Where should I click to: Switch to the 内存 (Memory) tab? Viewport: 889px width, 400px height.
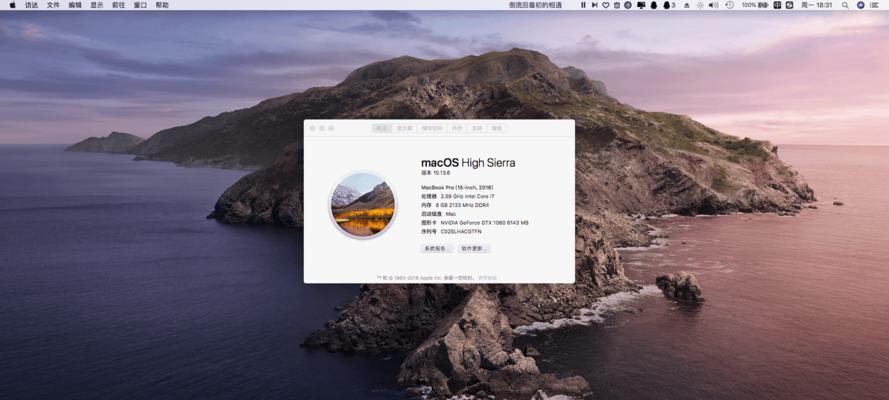pyautogui.click(x=456, y=129)
